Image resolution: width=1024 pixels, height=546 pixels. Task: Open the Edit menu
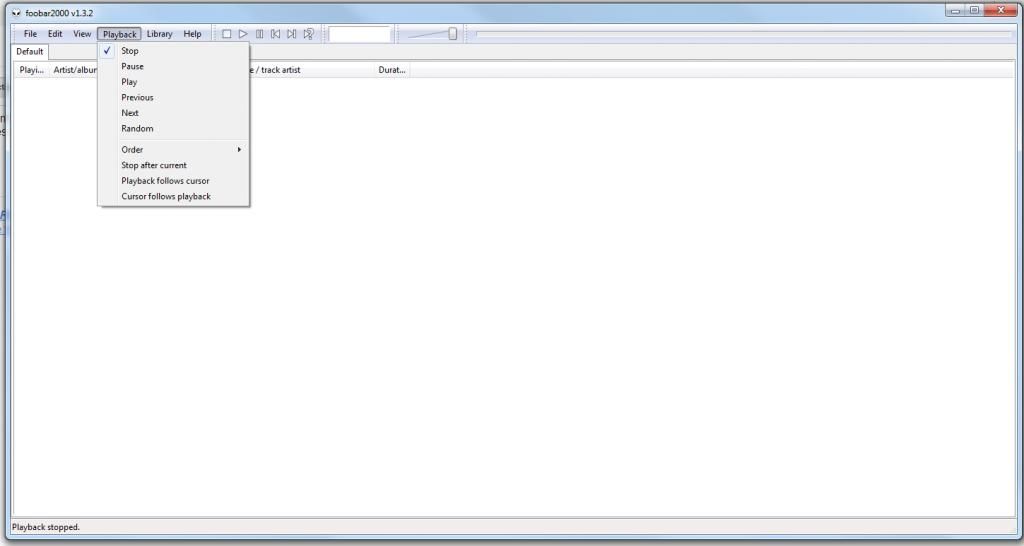pyautogui.click(x=55, y=34)
